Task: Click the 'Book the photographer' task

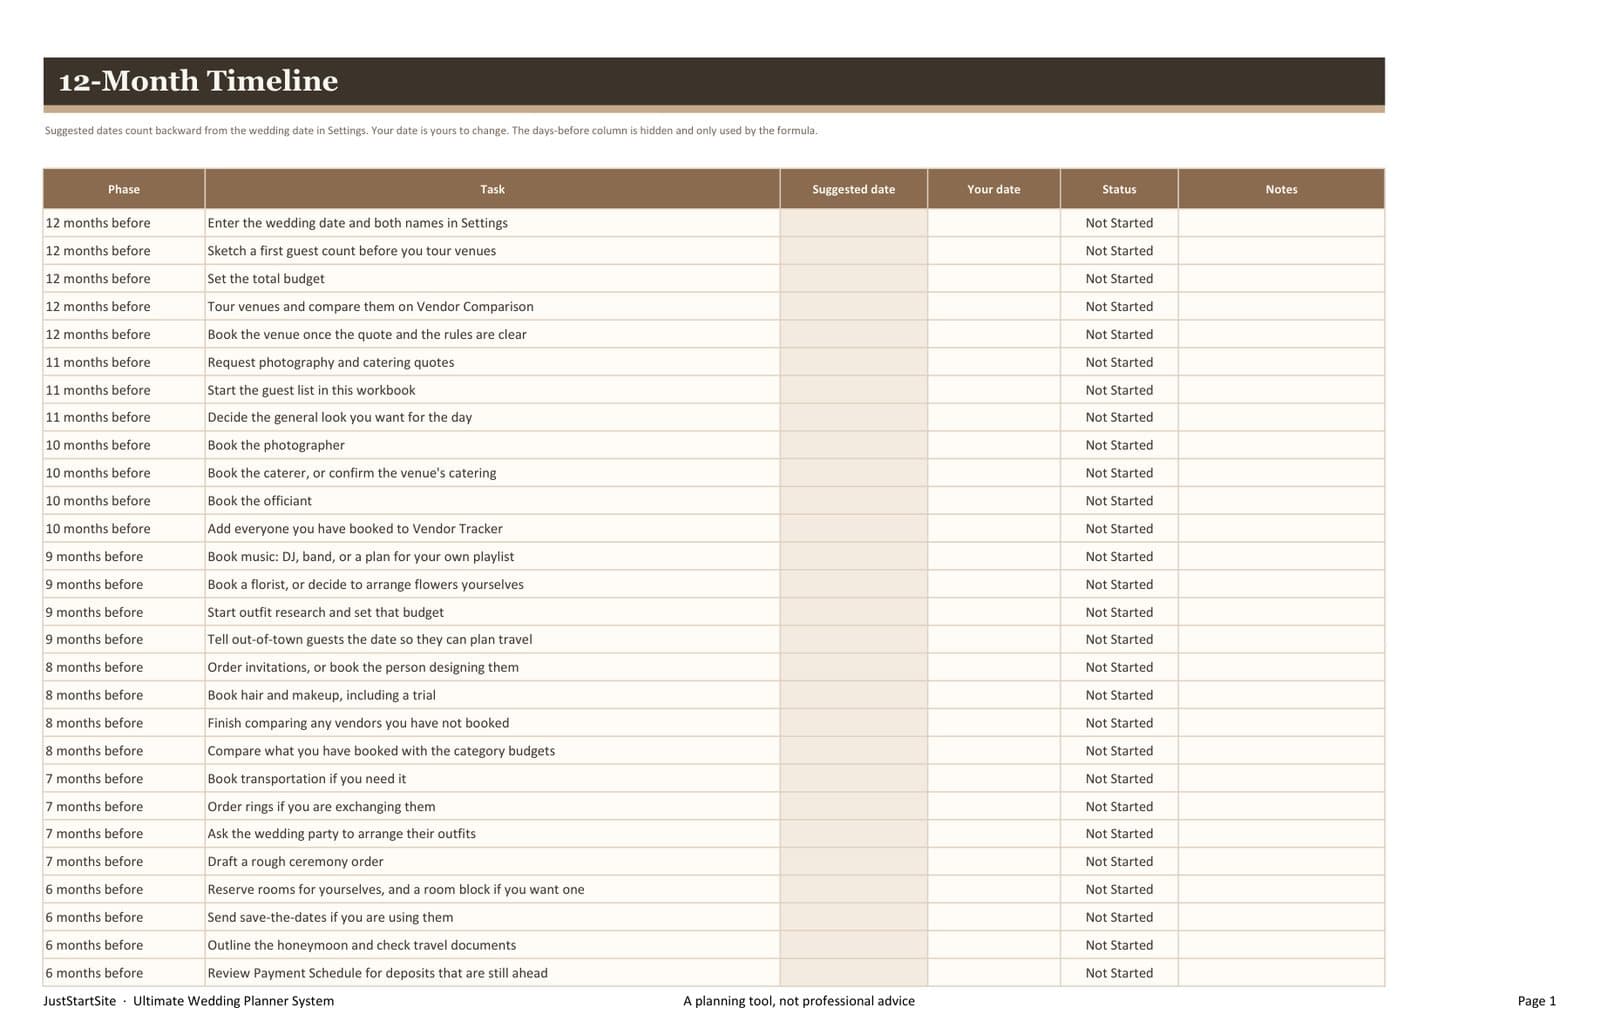Action: (492, 446)
